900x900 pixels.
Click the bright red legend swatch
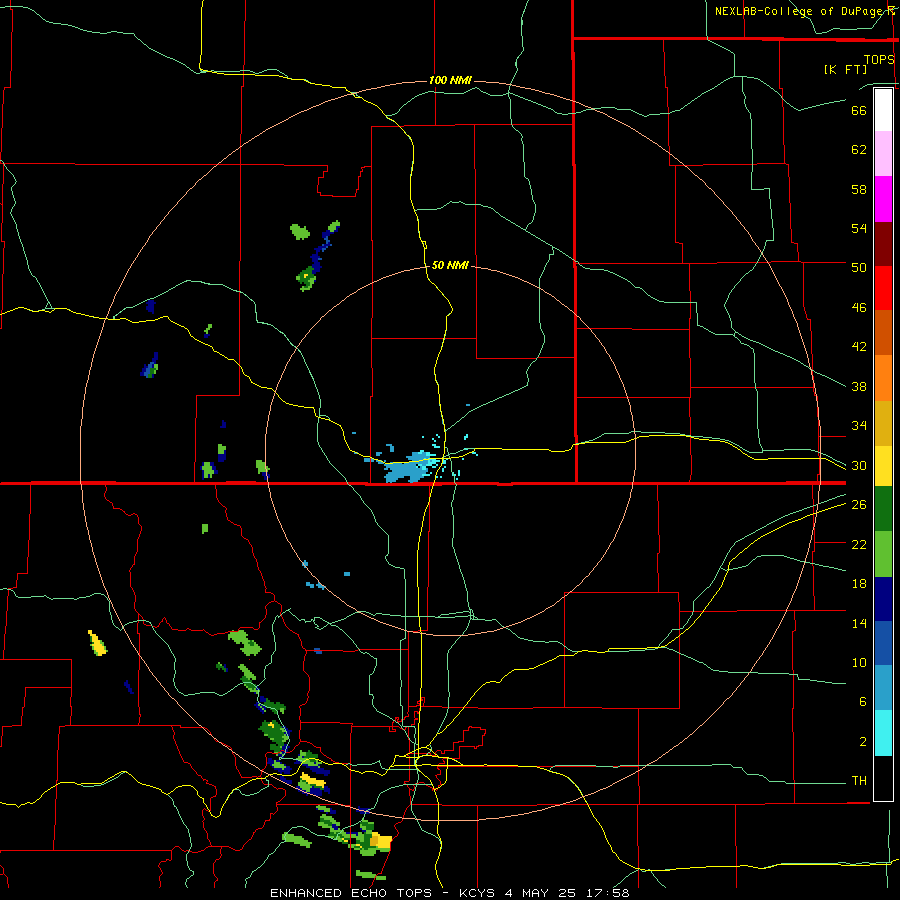(x=883, y=288)
